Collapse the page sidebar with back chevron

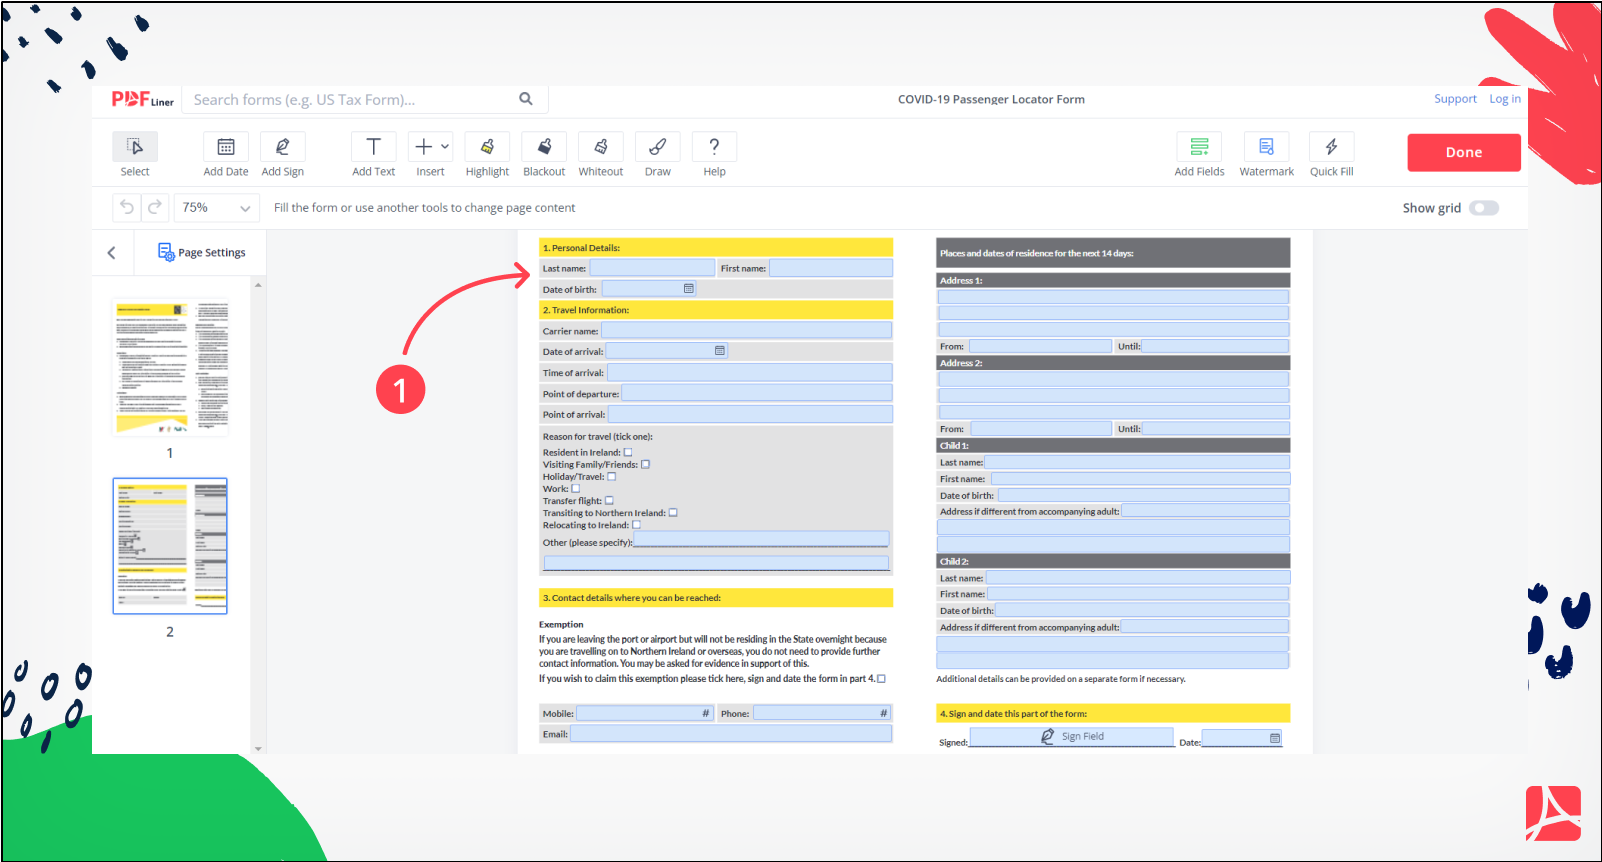(112, 253)
